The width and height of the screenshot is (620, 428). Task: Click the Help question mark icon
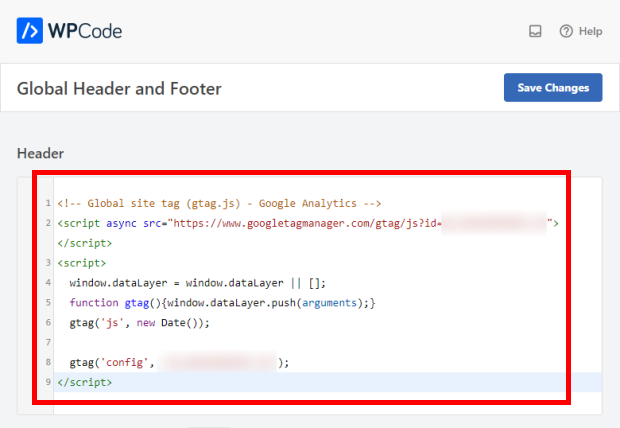tap(566, 31)
